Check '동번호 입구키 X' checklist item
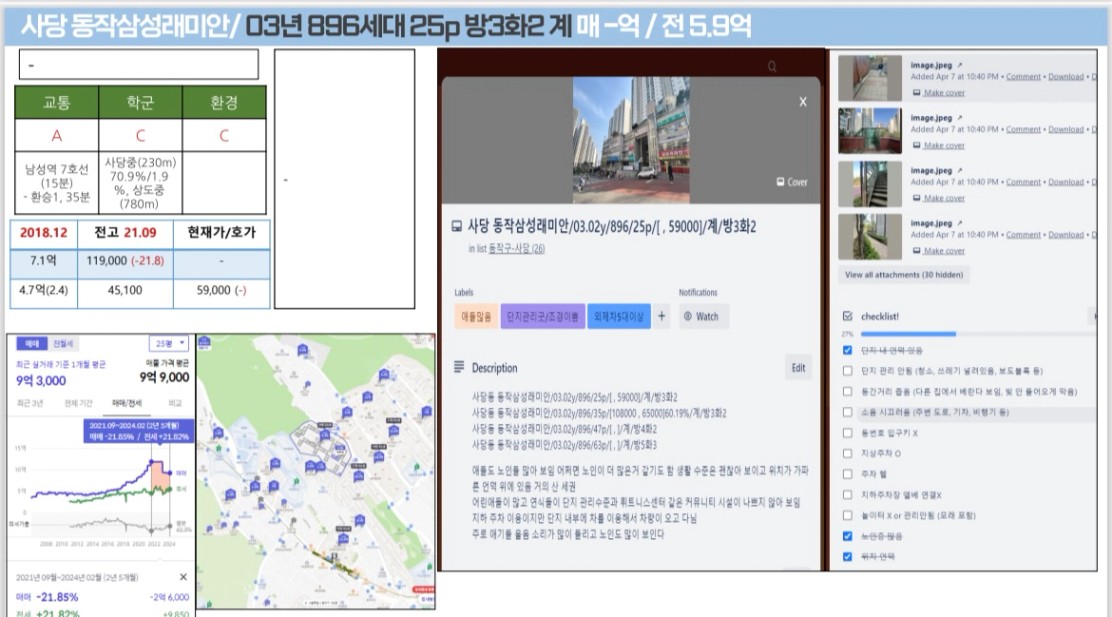This screenshot has height=617, width=1112. (847, 433)
